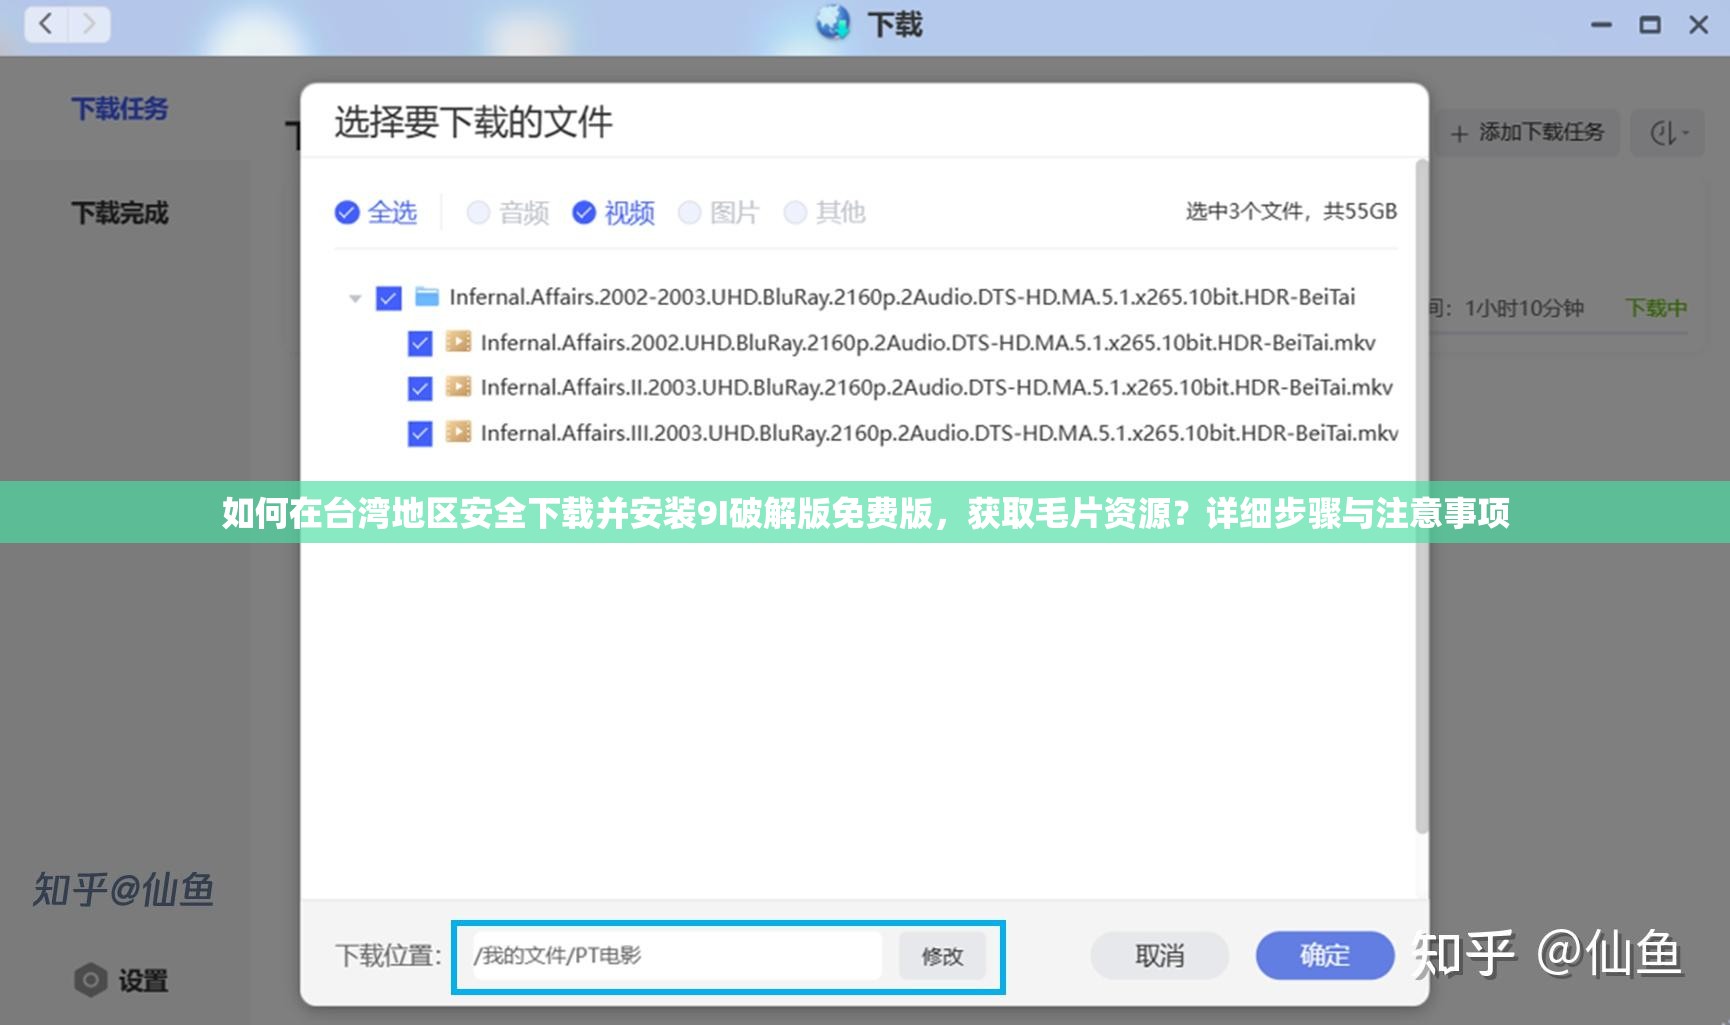Click the video file icon for Infernal.Affairs.III.2003 mkv
The image size is (1730, 1025).
coord(459,433)
